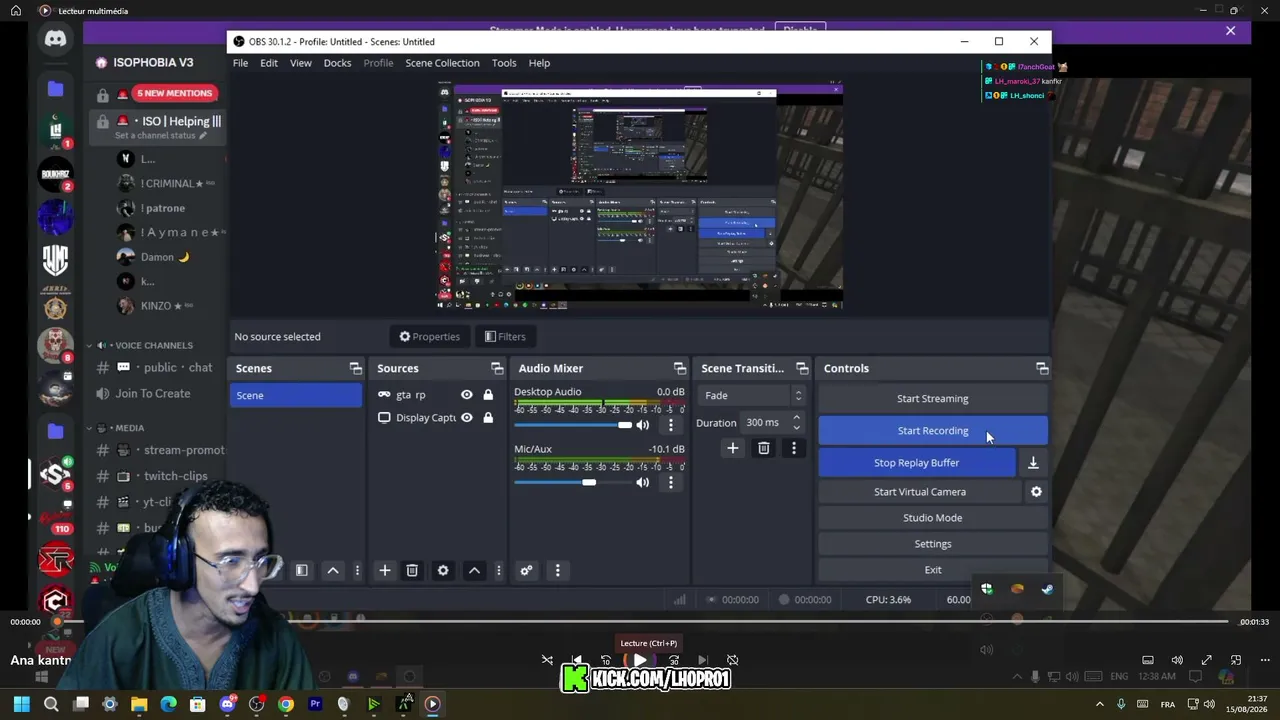Open the media player volume control
This screenshot has height=720, width=1280.
pos(1177,660)
